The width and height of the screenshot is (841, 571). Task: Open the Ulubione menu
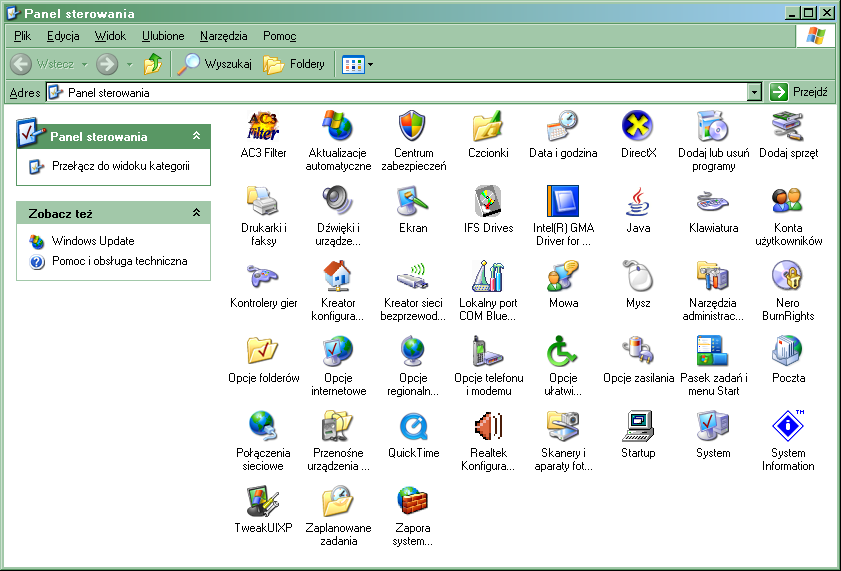pyautogui.click(x=163, y=36)
